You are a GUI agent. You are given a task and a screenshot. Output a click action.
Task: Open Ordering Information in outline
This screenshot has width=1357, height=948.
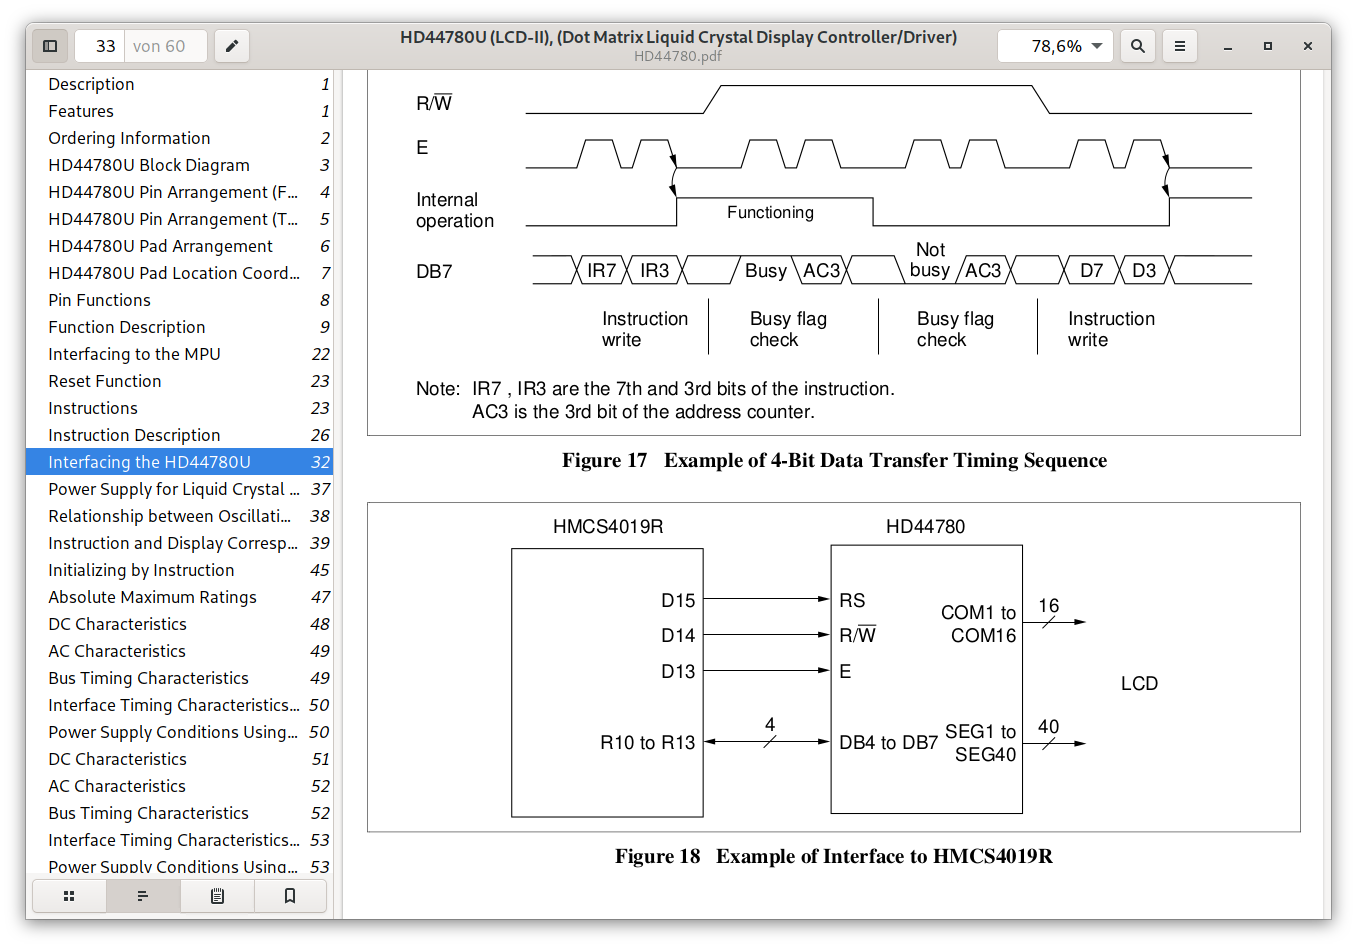pyautogui.click(x=179, y=138)
